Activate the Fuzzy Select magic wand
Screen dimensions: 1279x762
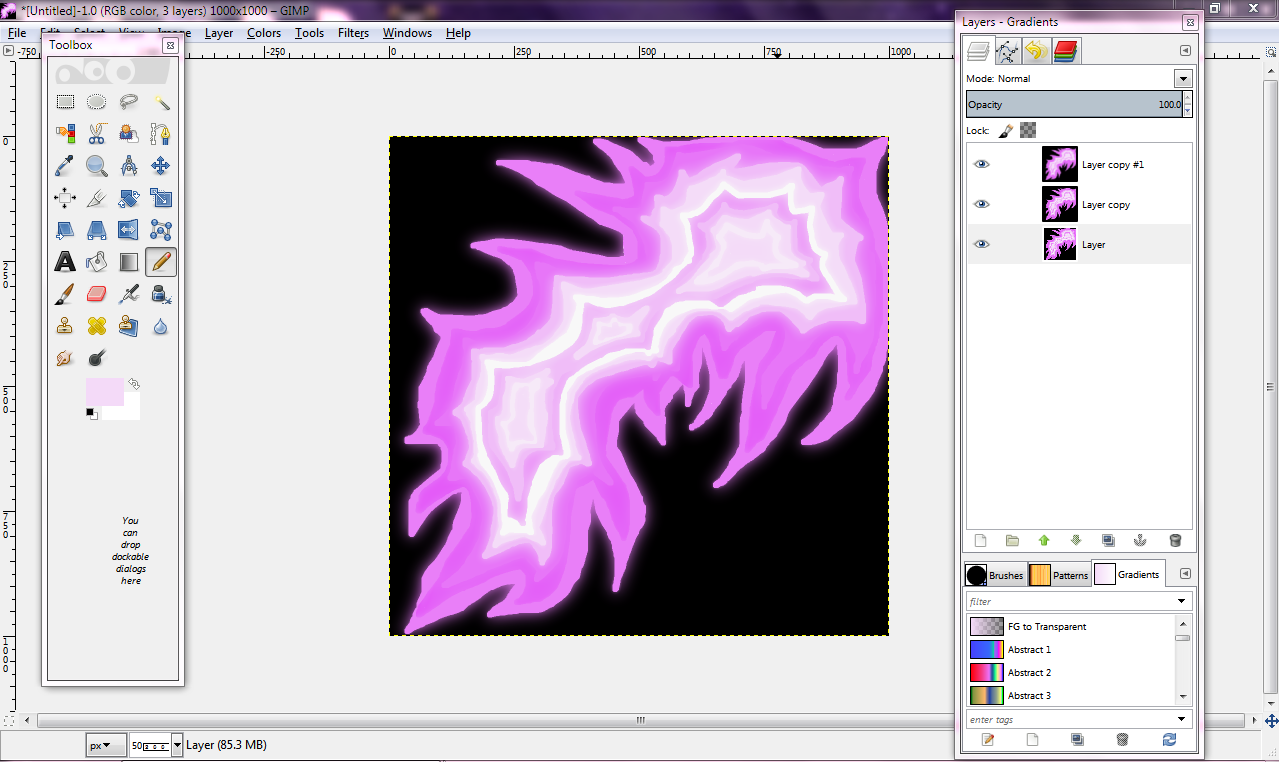[x=161, y=101]
